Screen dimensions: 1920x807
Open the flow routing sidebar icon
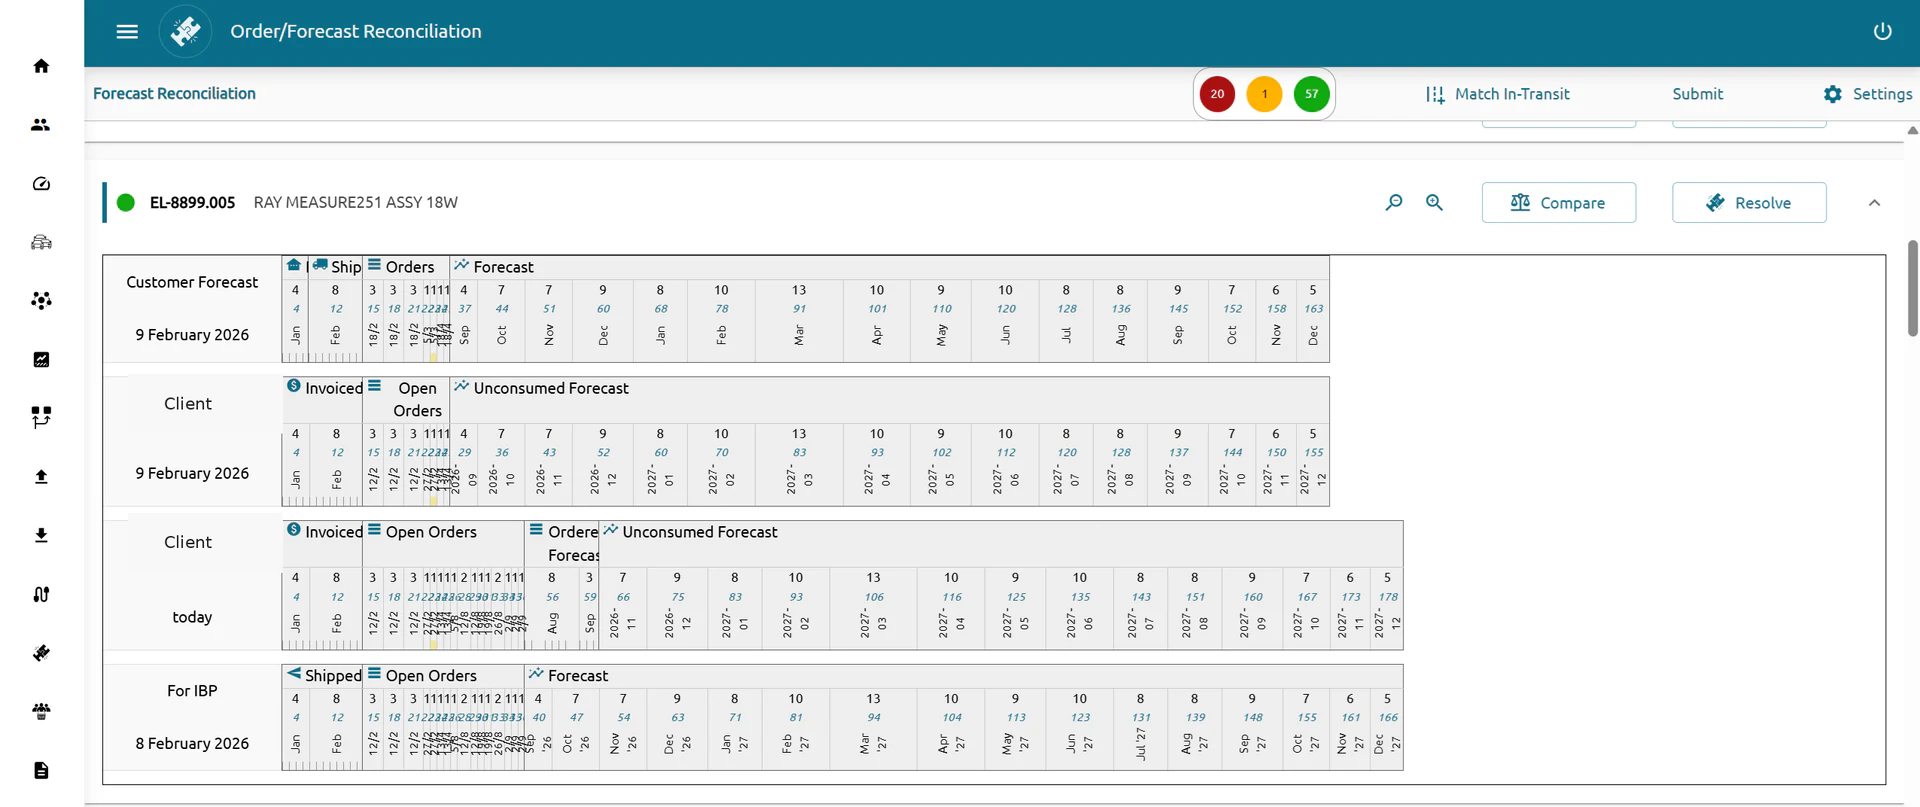point(41,417)
